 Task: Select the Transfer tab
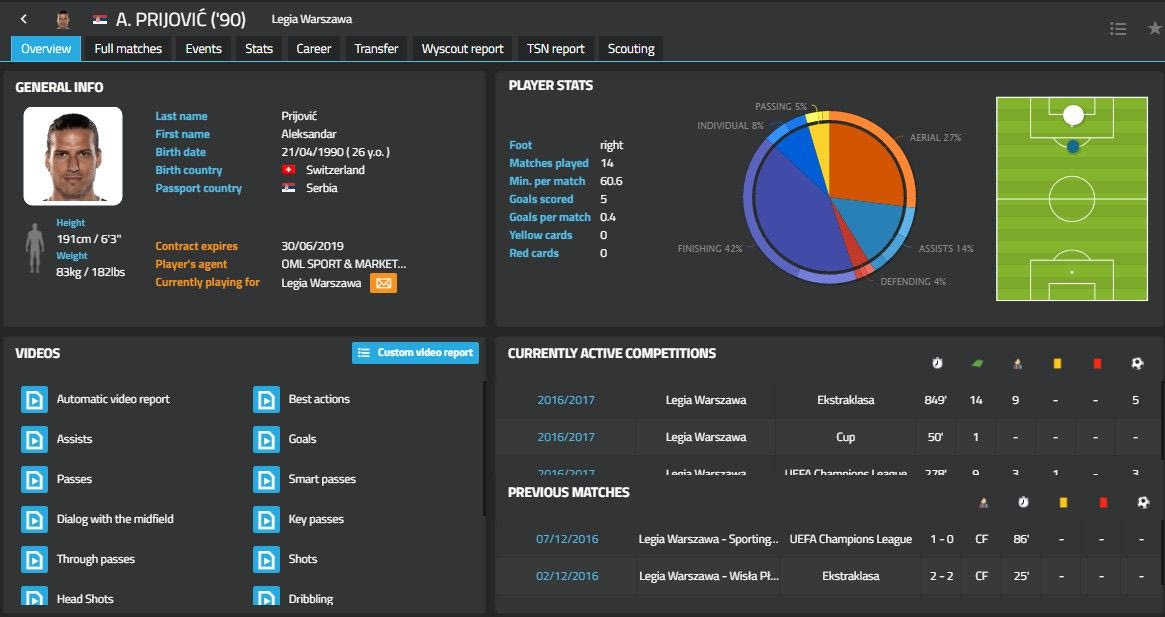pyautogui.click(x=376, y=48)
